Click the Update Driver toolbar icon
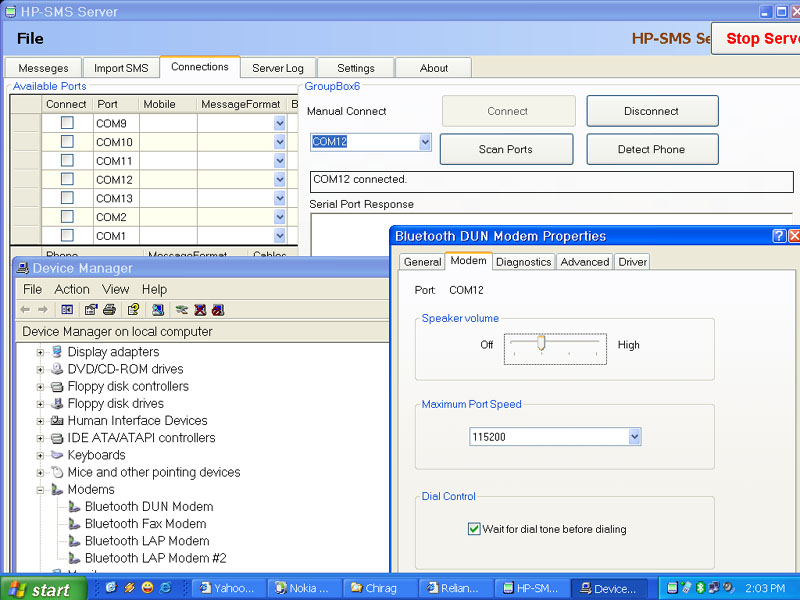The image size is (800, 600). coord(182,310)
